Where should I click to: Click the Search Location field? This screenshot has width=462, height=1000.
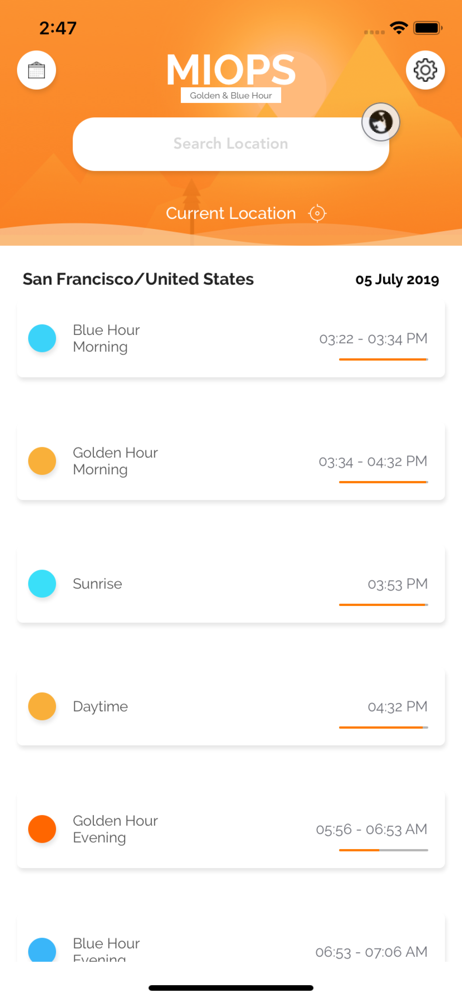tap(231, 143)
